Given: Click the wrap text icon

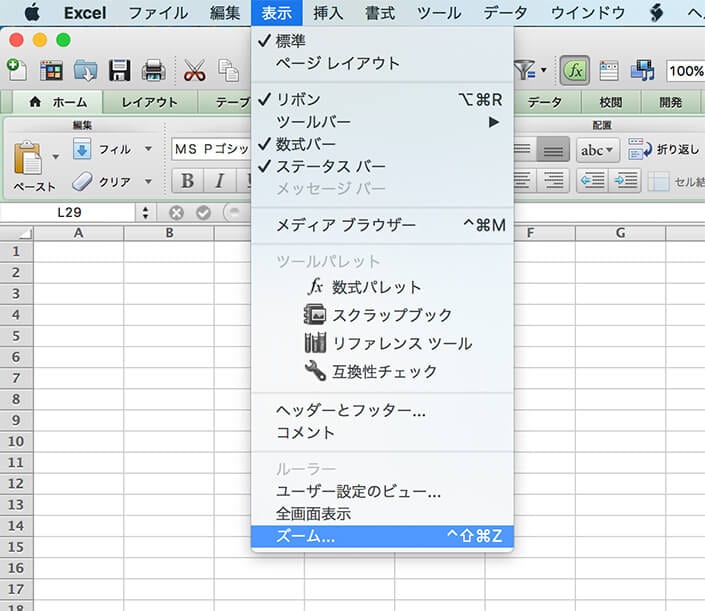Looking at the screenshot, I should point(640,149).
